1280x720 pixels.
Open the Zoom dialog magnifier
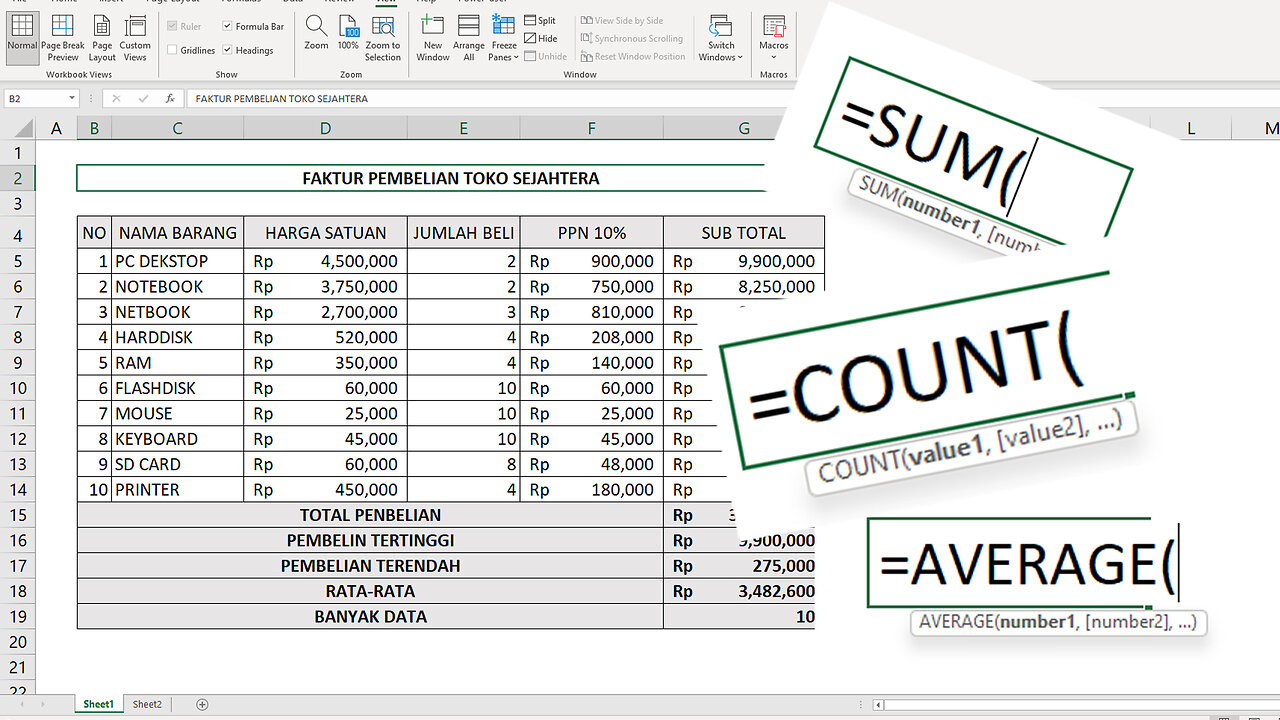tap(316, 33)
